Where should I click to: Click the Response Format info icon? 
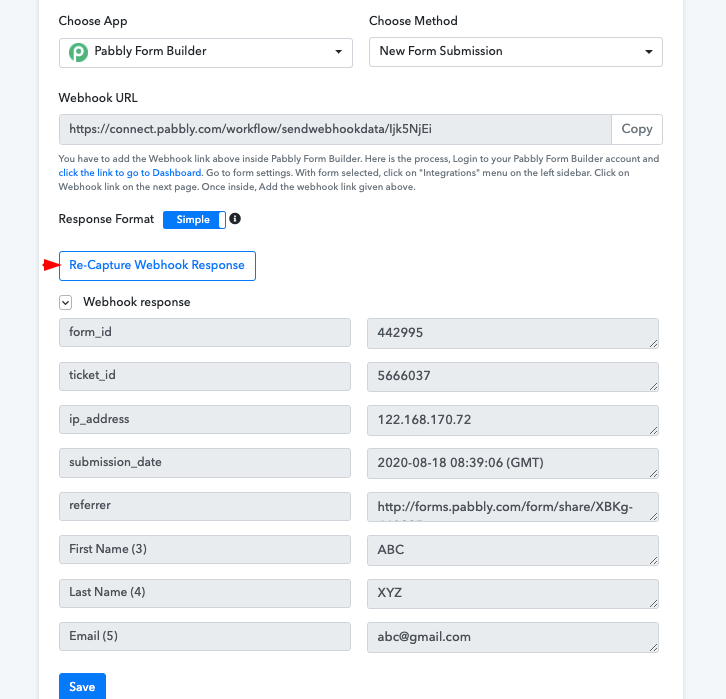(x=235, y=218)
